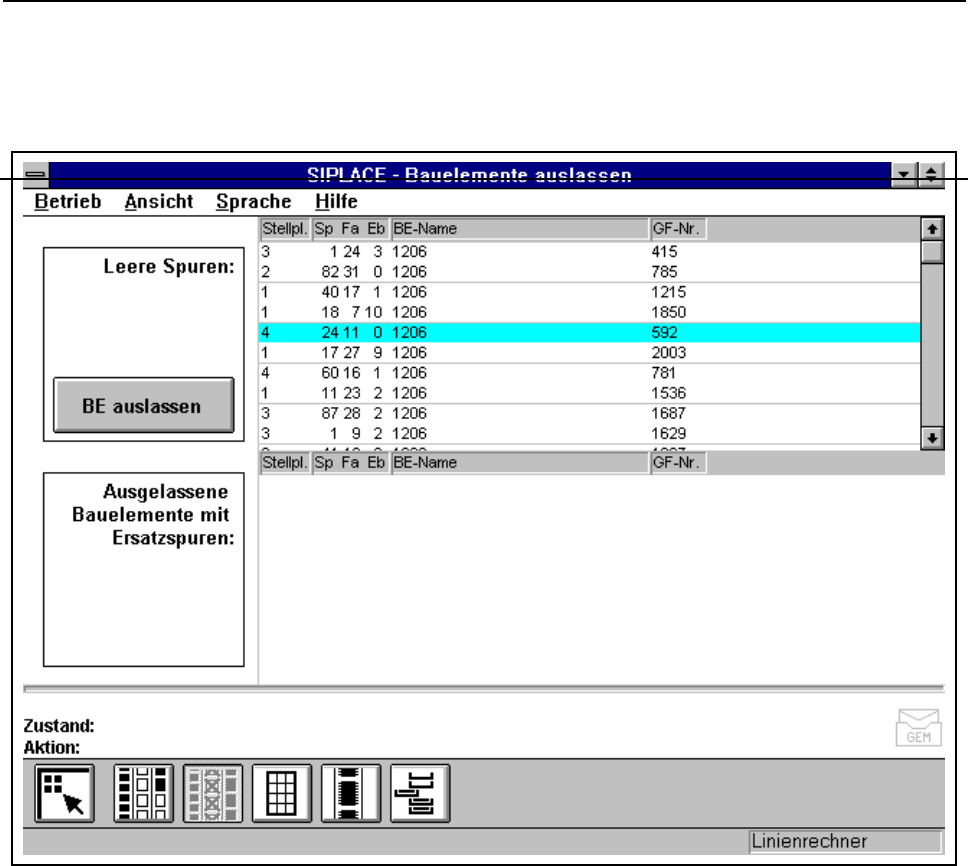Viewport: 968px width, 866px height.
Task: Select the row with GF-Nr. 1215
Action: coord(590,293)
